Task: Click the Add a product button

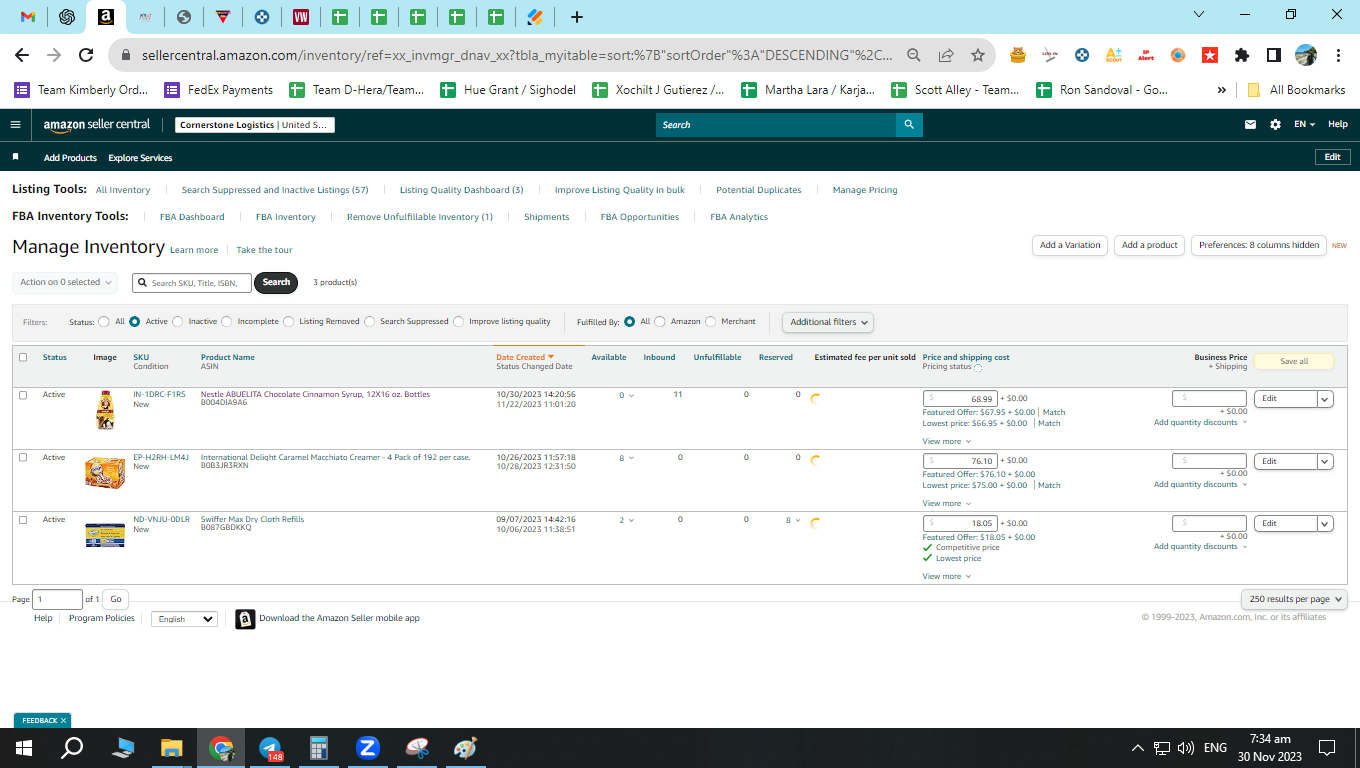Action: point(1150,245)
